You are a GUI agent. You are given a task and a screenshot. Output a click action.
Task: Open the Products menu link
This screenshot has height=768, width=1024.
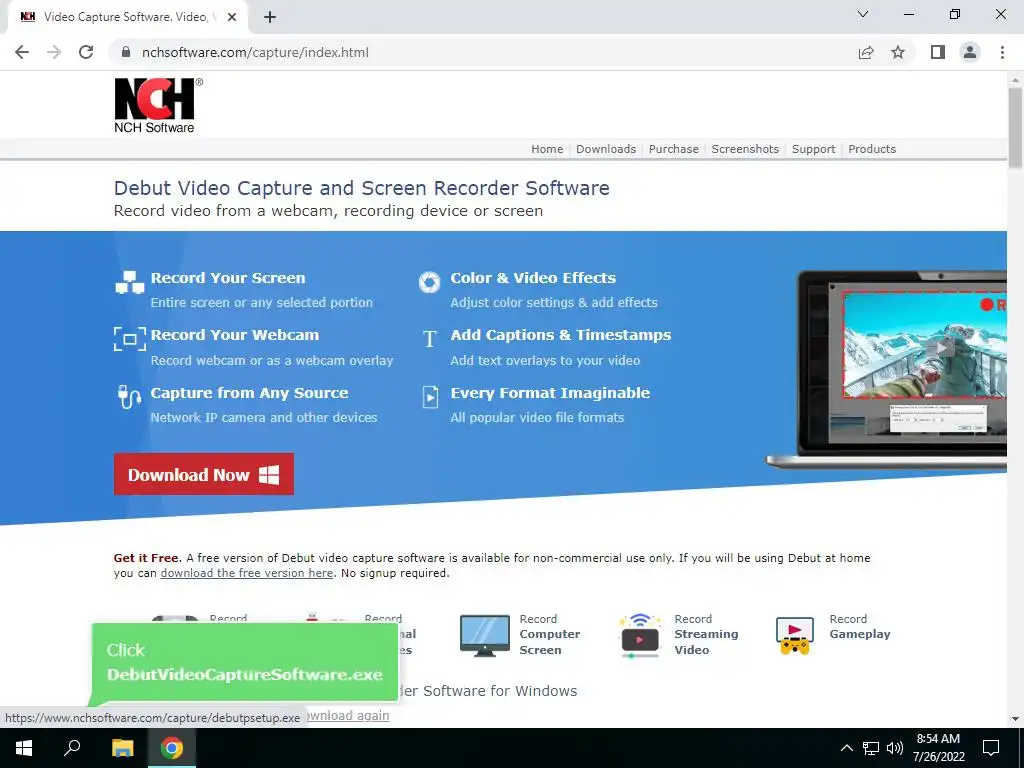(872, 149)
